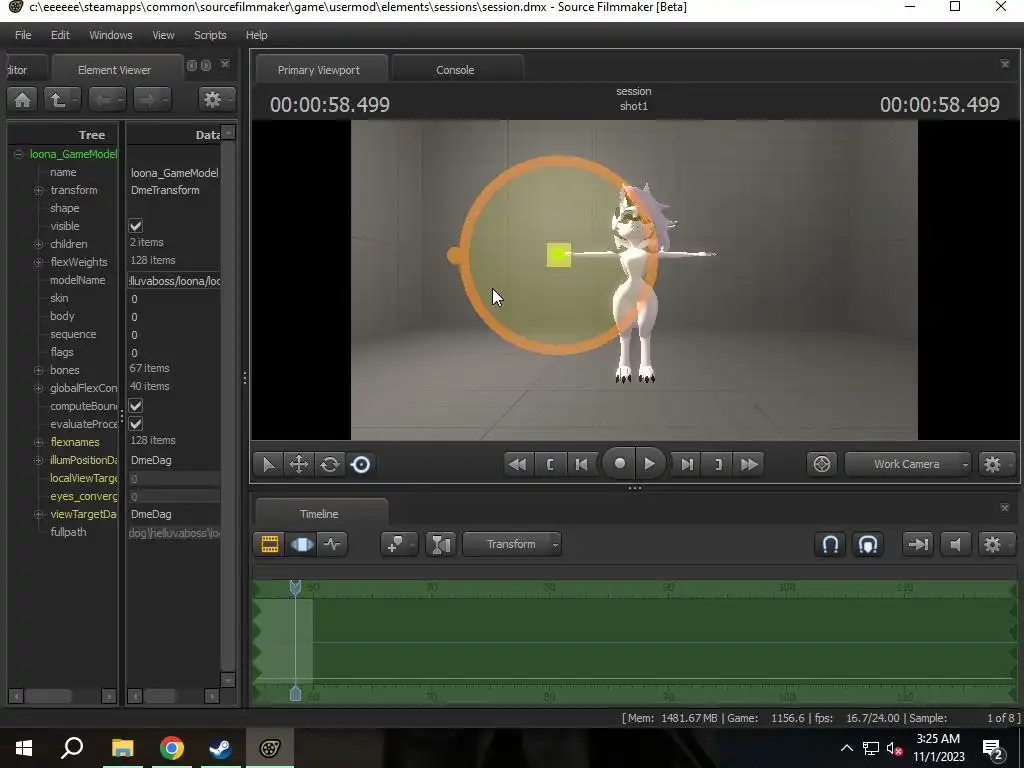The image size is (1024, 768).
Task: Open the File menu
Action: 23,35
